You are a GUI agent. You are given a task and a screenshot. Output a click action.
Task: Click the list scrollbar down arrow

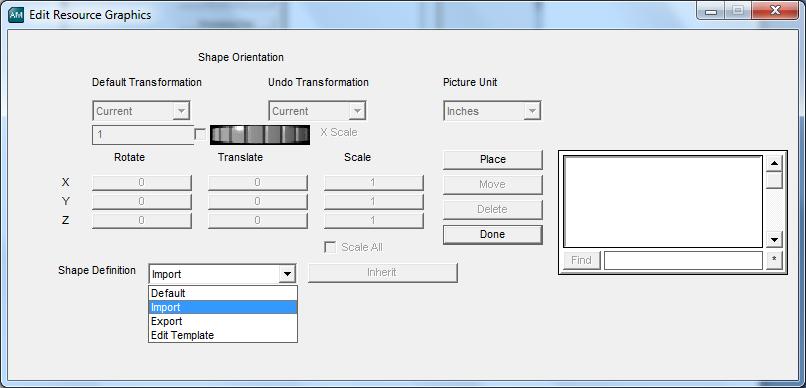click(x=774, y=239)
